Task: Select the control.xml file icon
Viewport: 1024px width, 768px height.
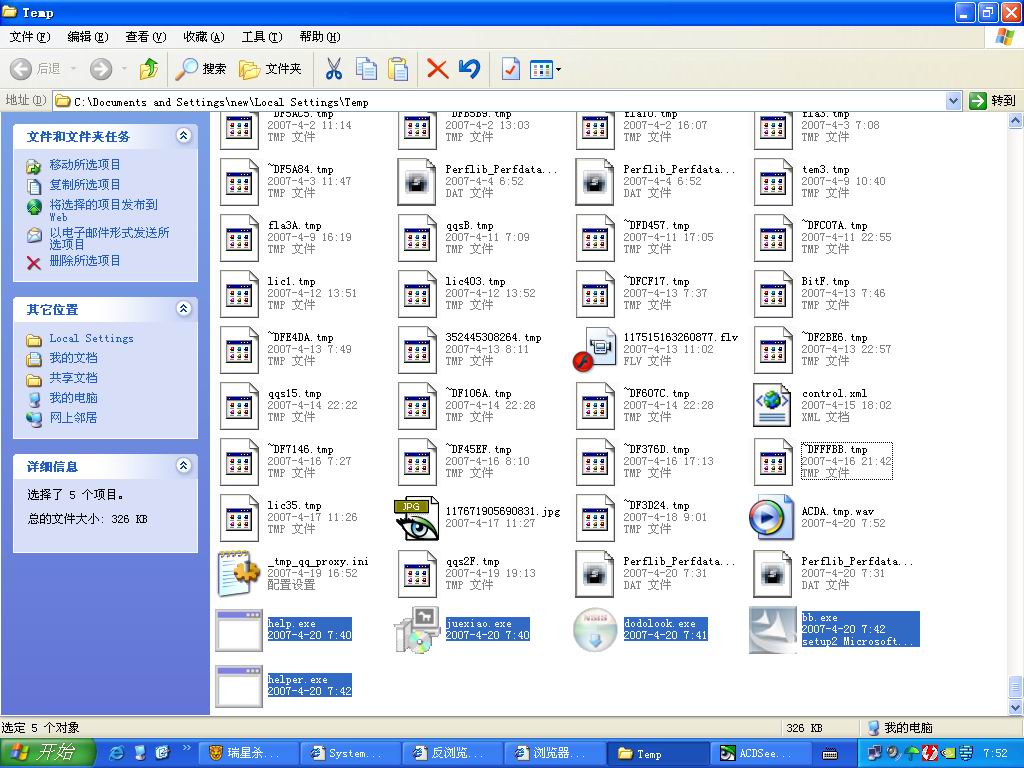Action: pos(772,406)
